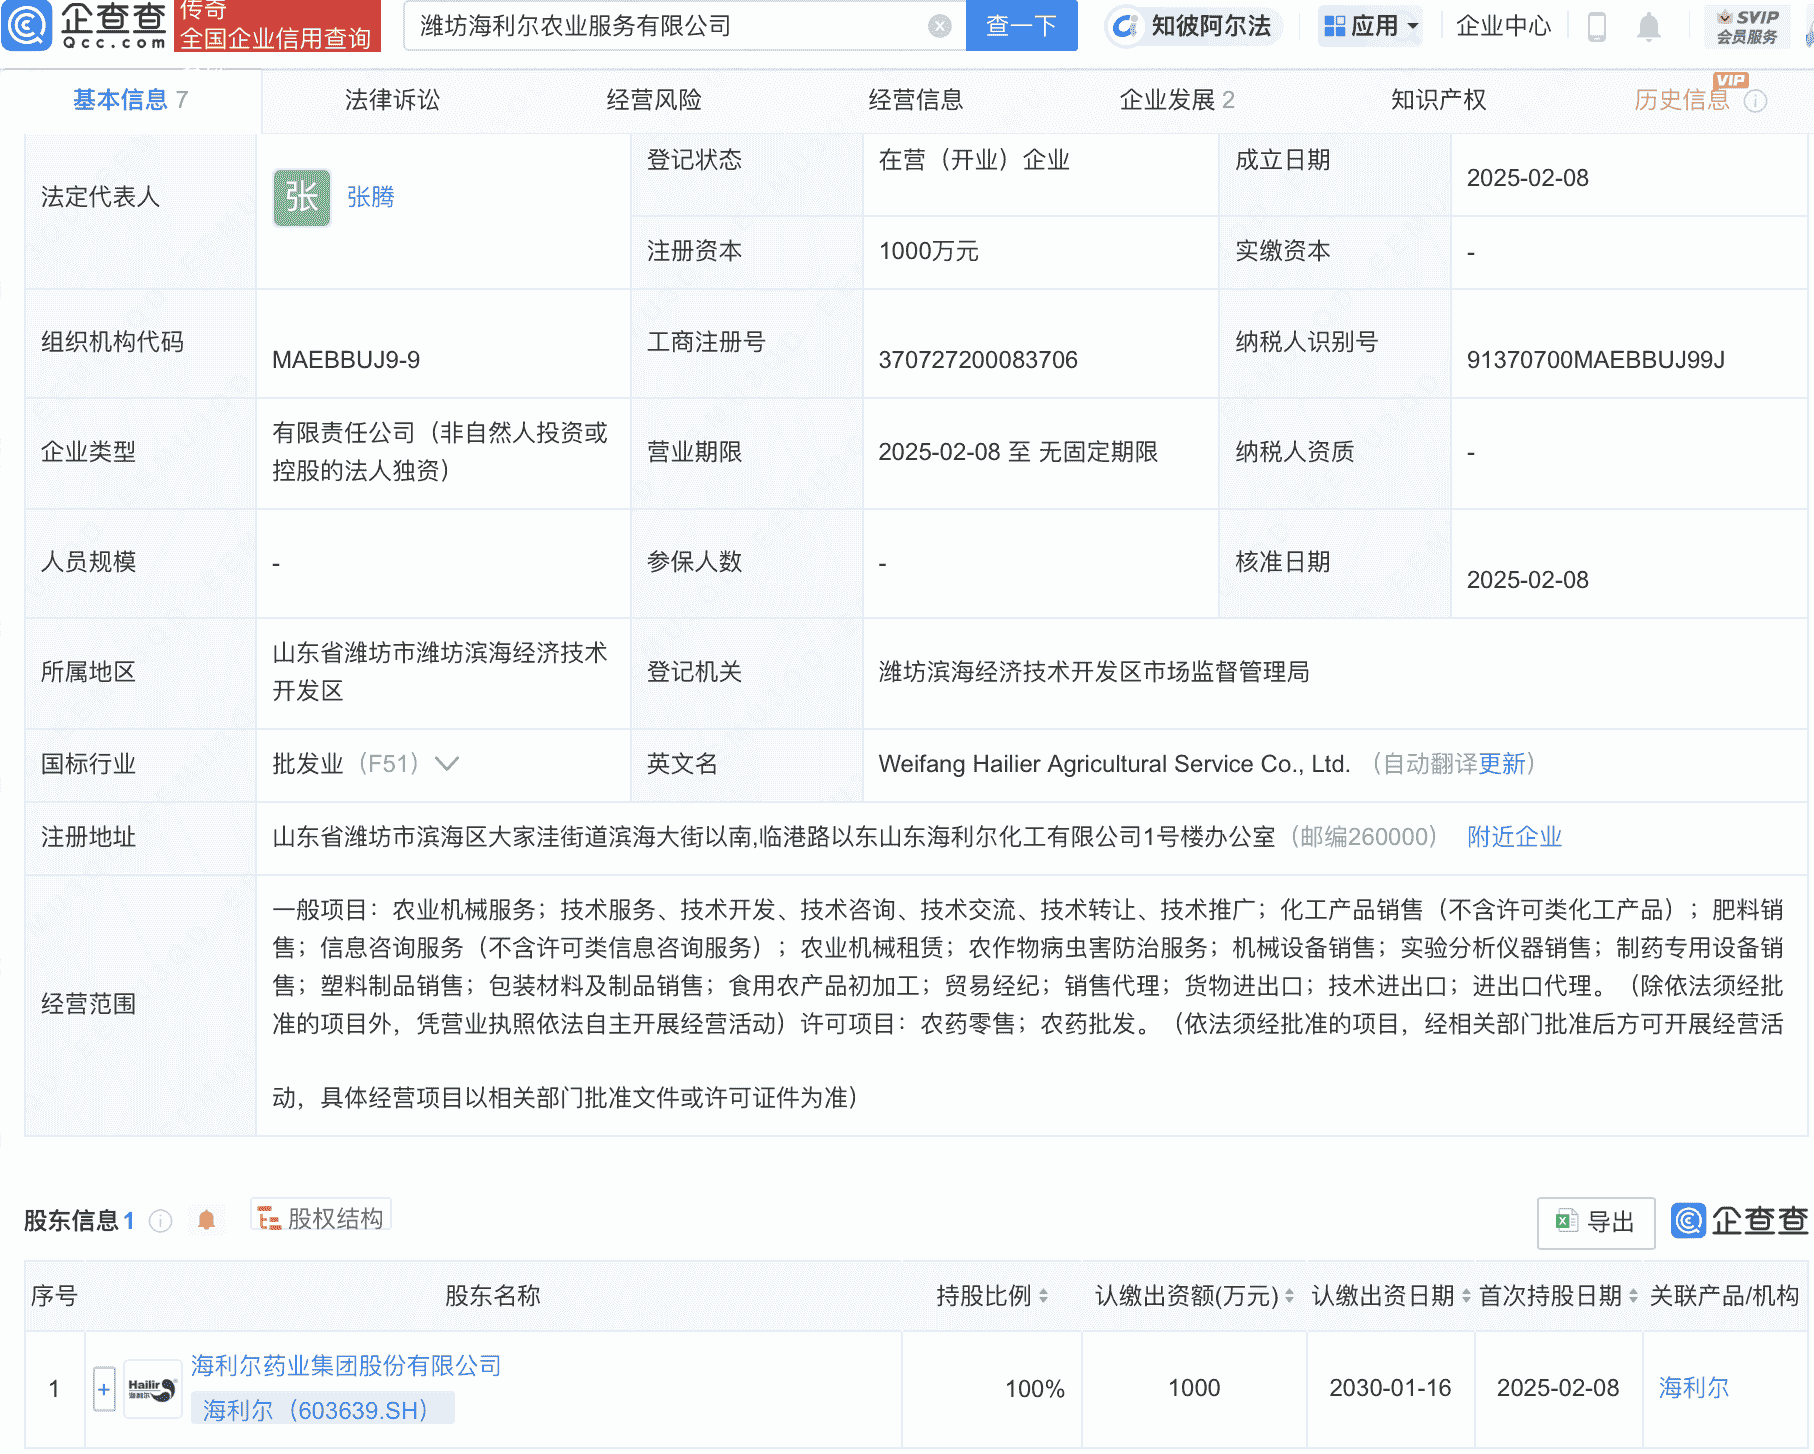Expand the 批发业 industry chevron

446,764
